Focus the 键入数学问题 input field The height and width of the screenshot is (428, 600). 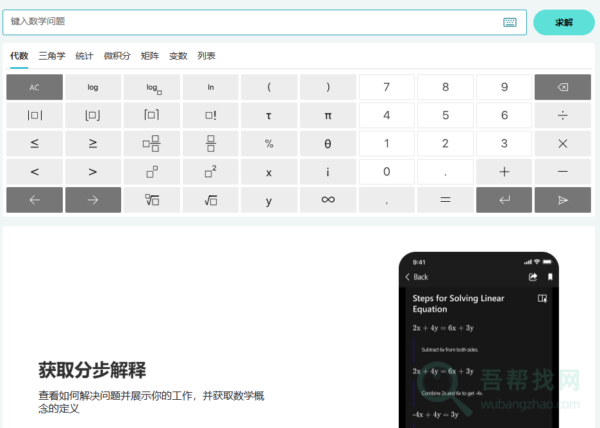[x=250, y=22]
